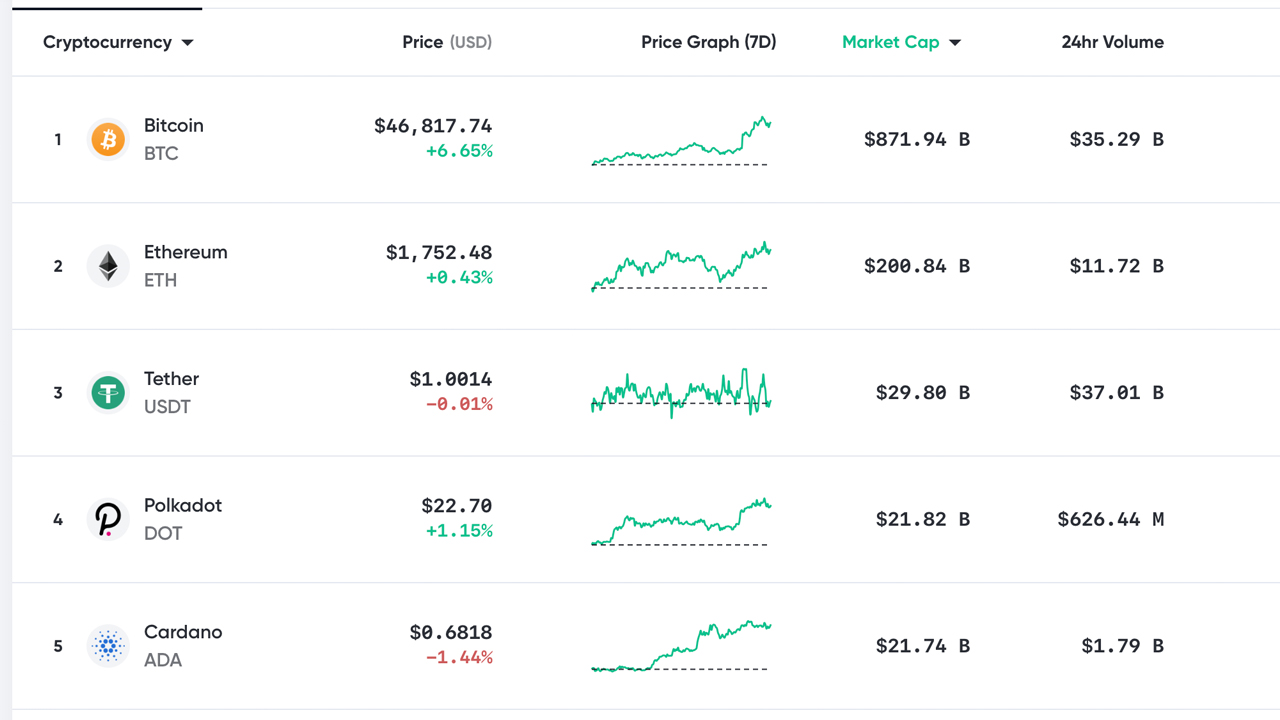
Task: Sort by Price (USD) column header
Action: click(447, 42)
